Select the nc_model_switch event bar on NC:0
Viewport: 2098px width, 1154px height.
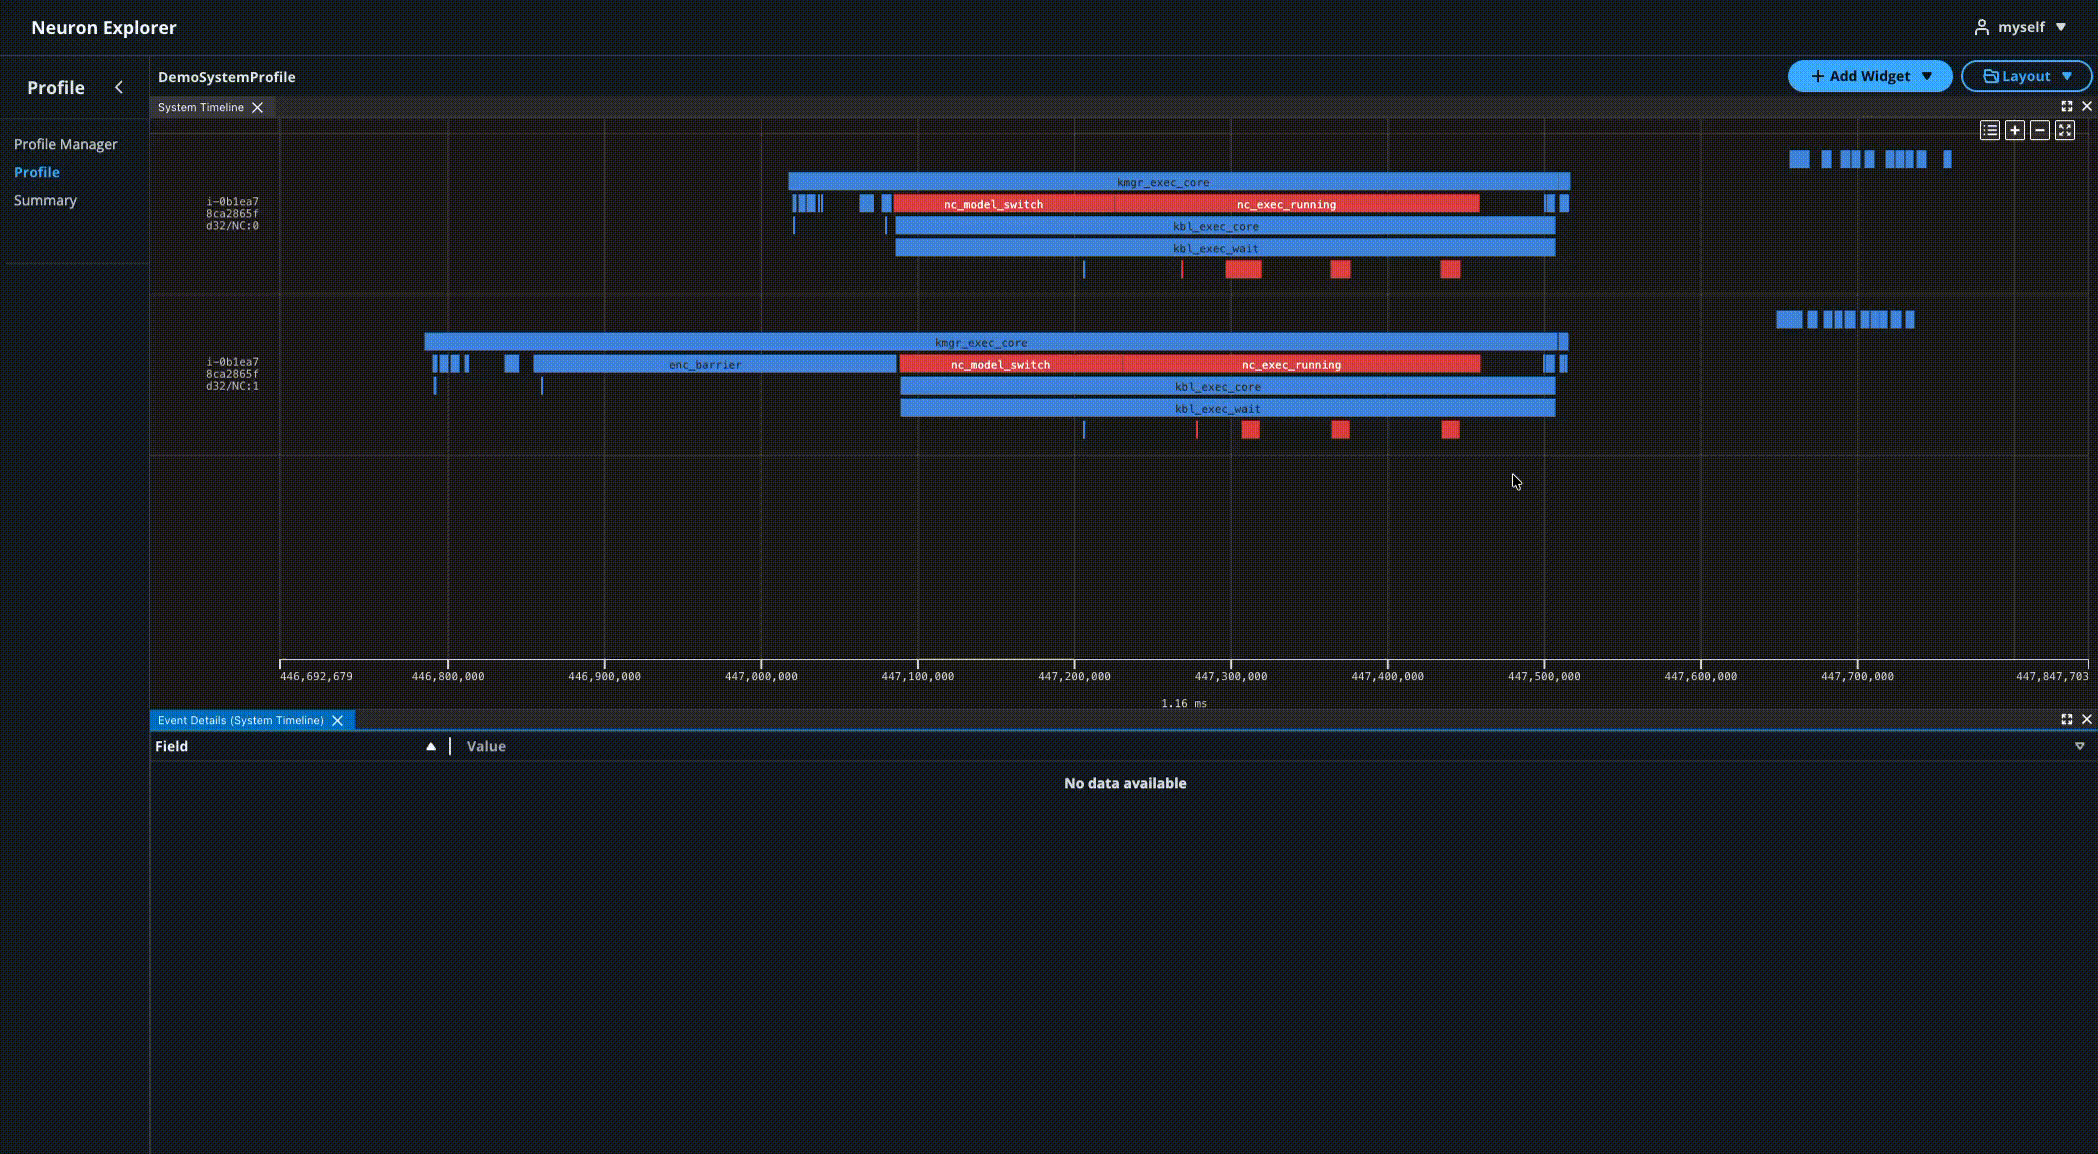993,204
